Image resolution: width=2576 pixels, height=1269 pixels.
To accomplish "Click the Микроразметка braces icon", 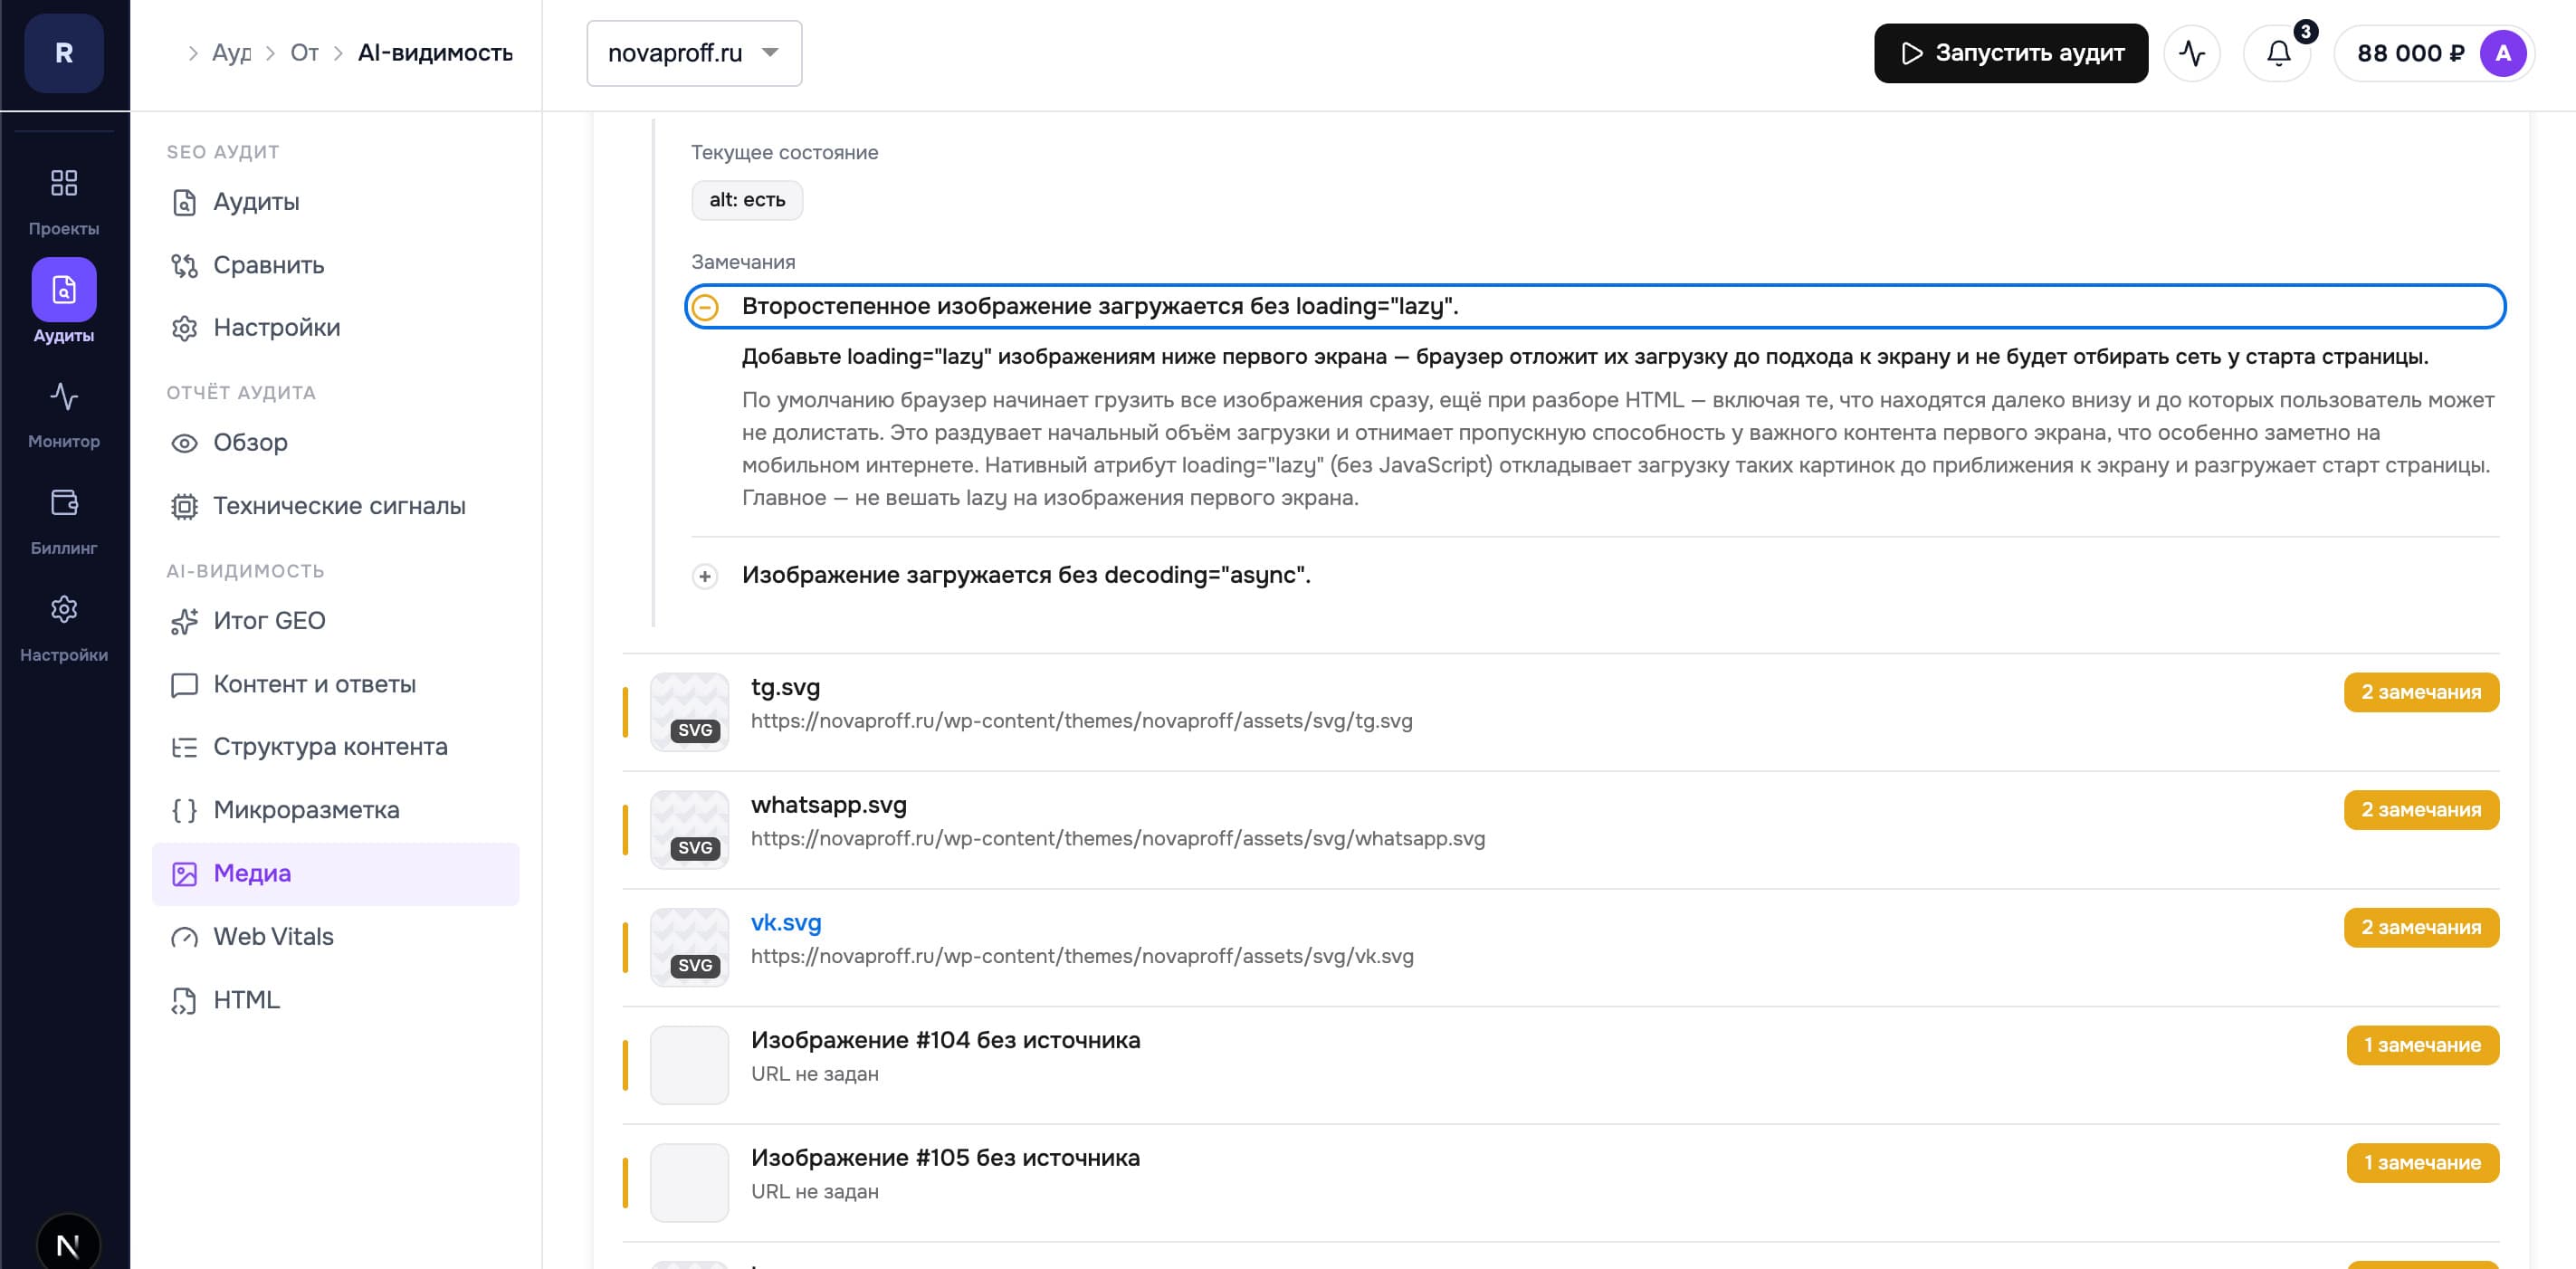I will (x=184, y=810).
